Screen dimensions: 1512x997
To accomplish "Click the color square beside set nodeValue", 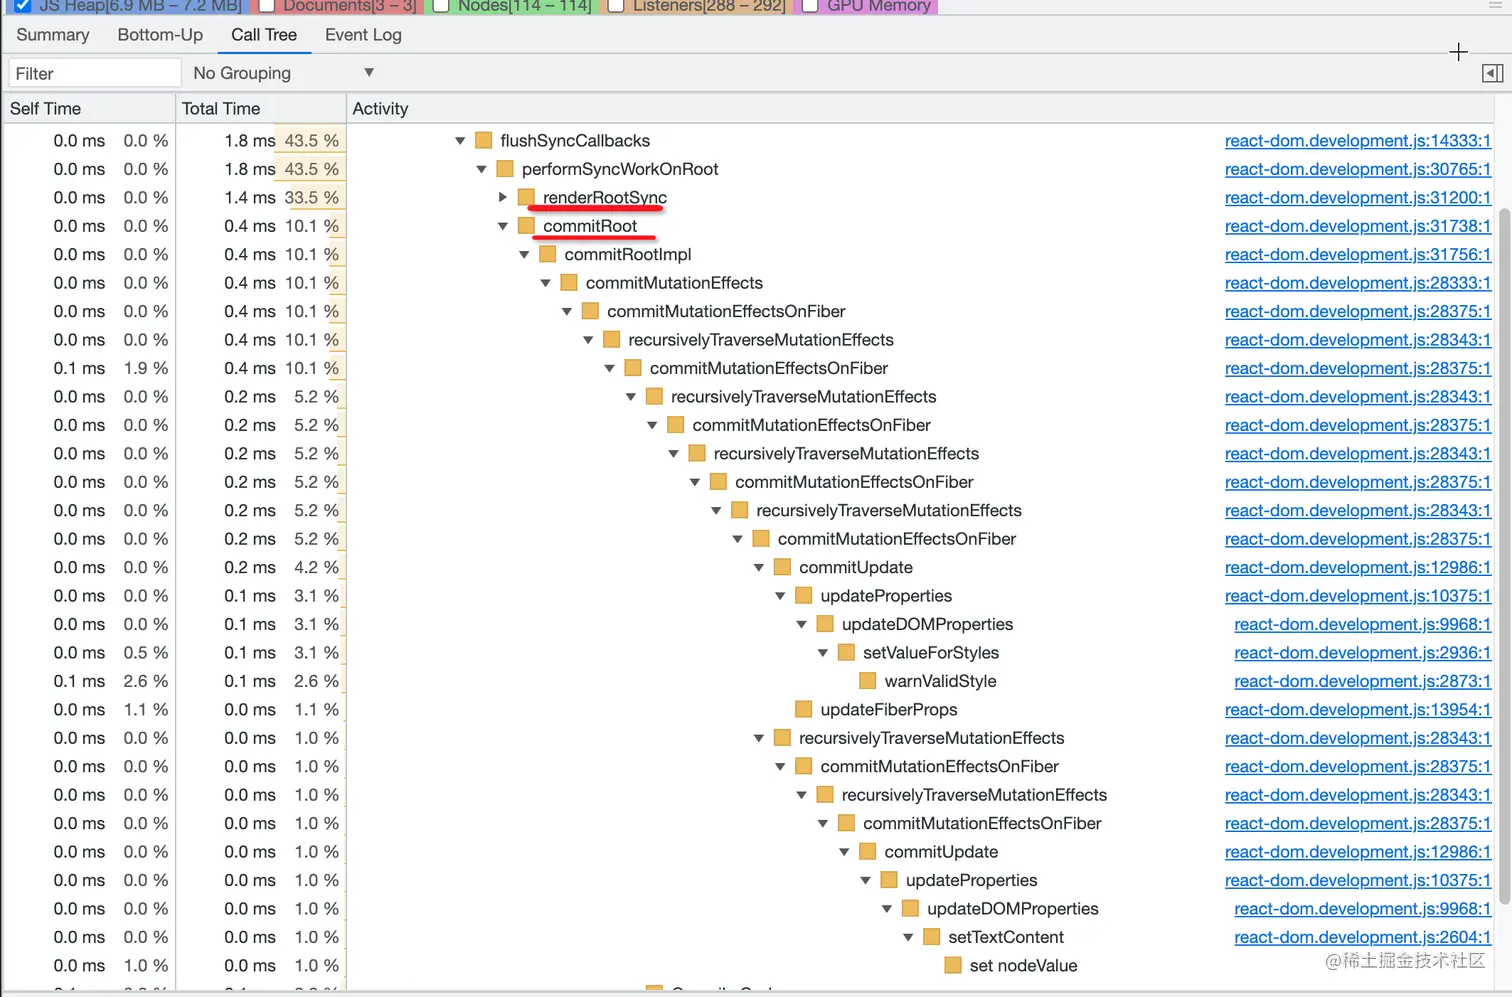I will coord(953,965).
